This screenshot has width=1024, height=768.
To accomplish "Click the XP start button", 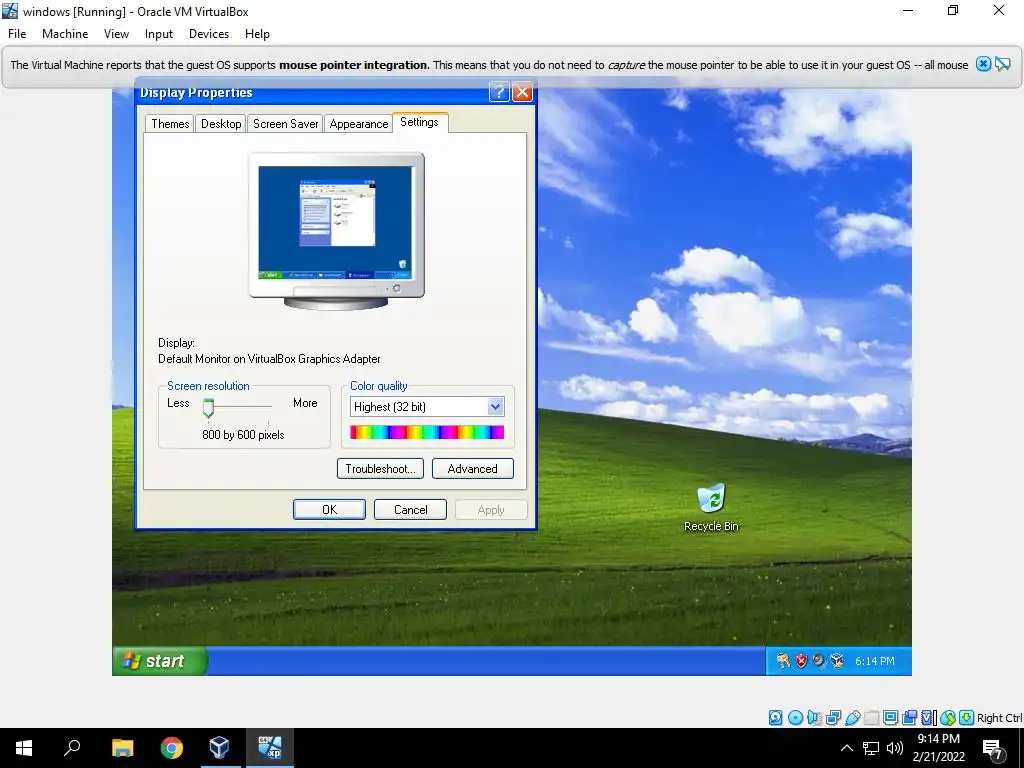I will 160,661.
